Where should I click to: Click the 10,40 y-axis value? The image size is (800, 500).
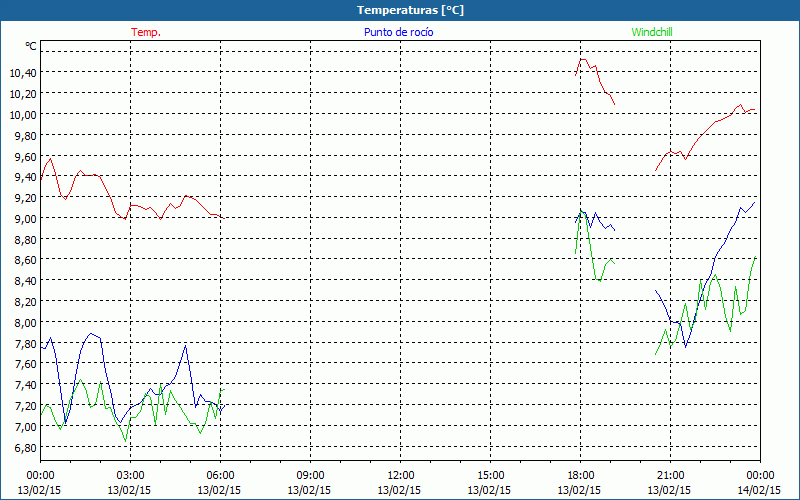point(23,73)
